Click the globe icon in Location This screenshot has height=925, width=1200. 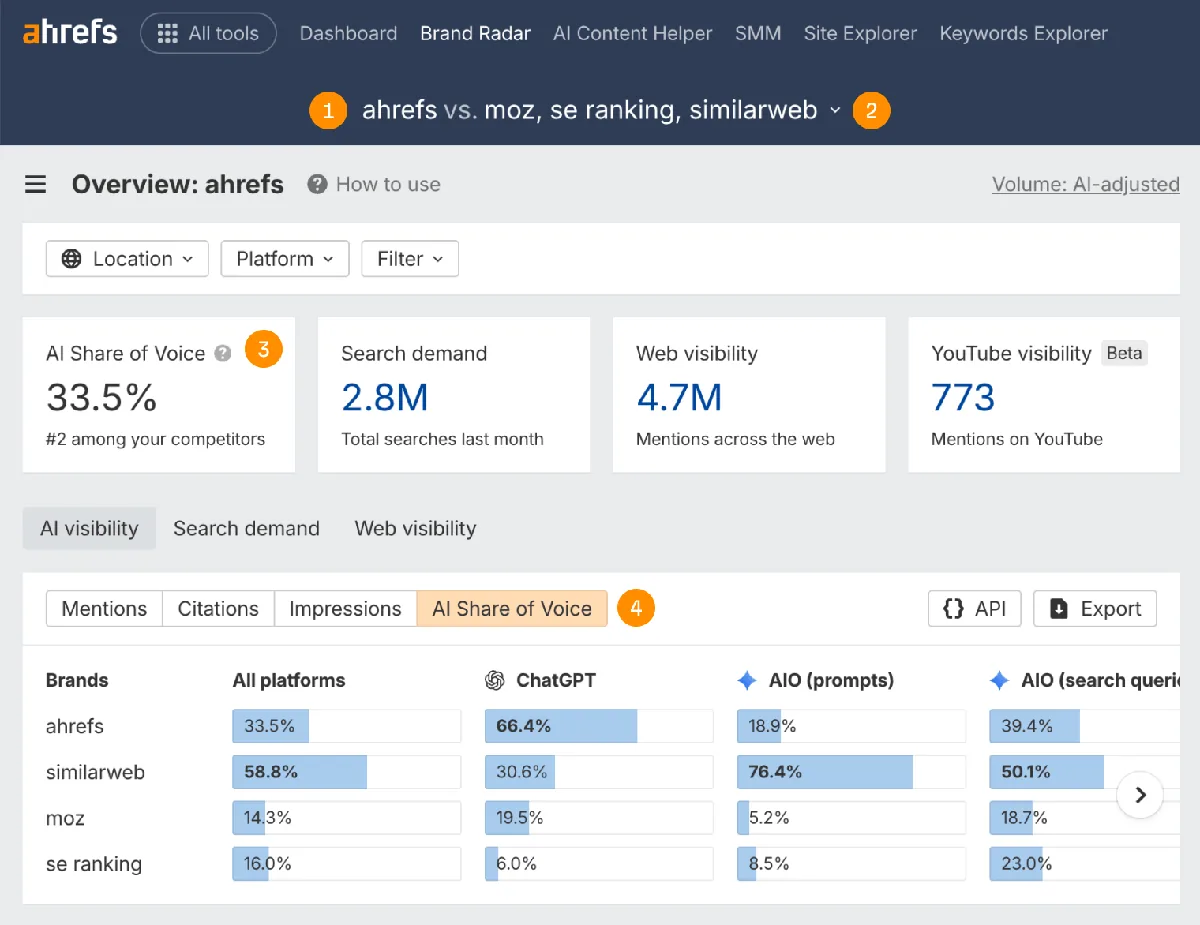72,259
